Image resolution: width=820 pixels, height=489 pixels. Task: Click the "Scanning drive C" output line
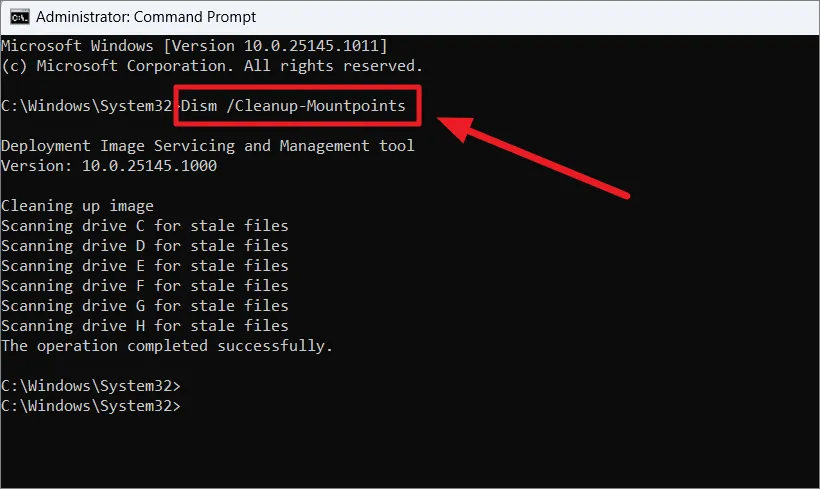click(144, 226)
